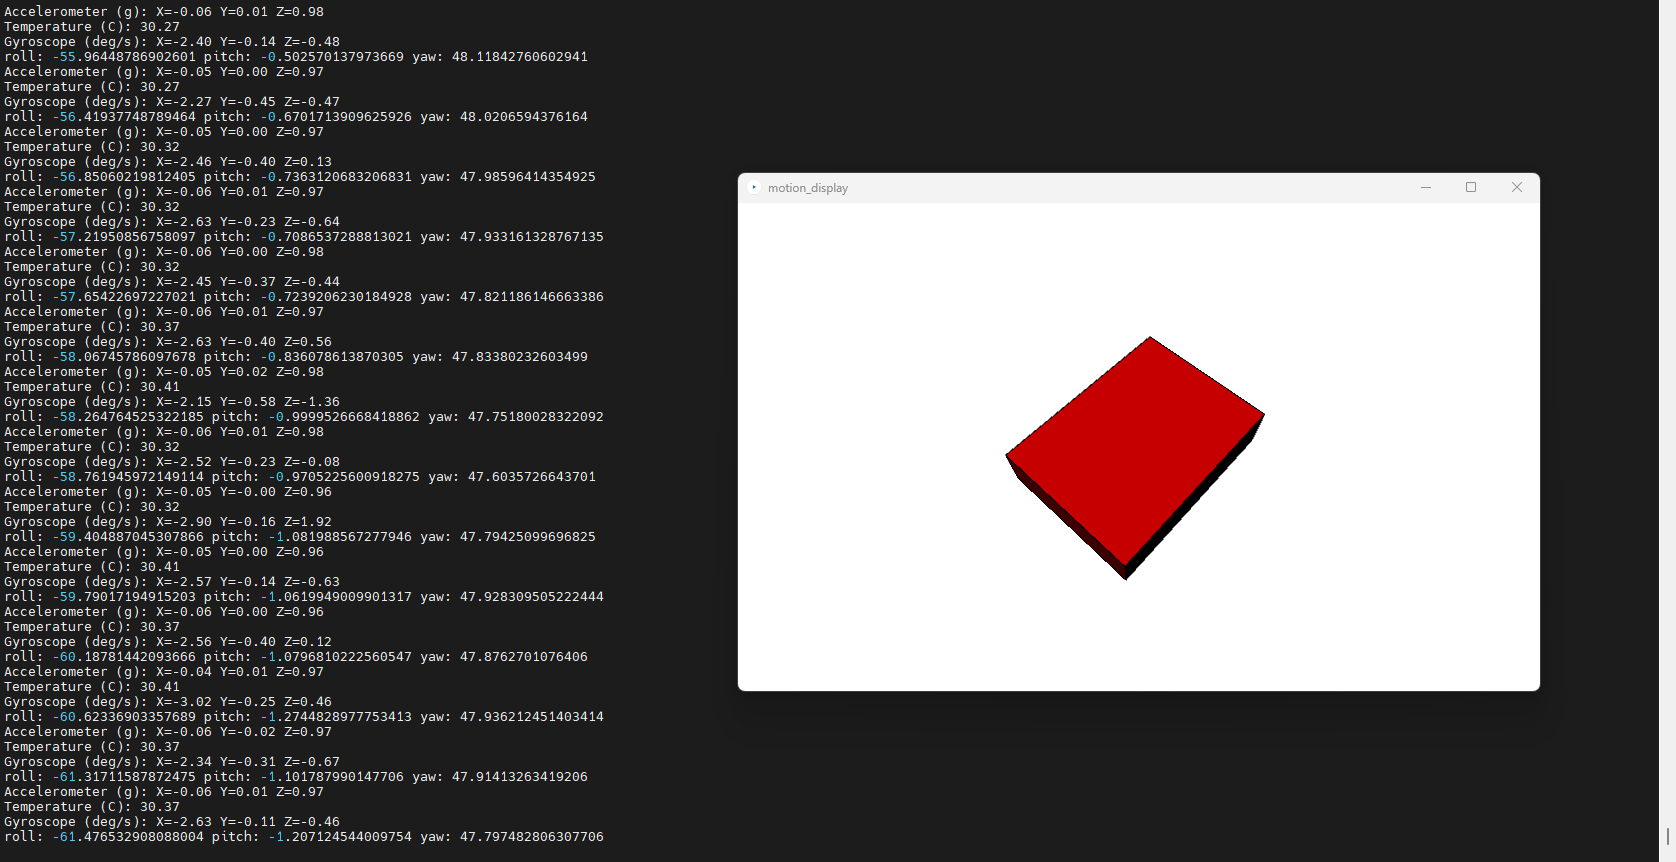Click Gyroscope line 'X=-2.63 Y=-0.40 Z=0.56'
Viewport: 1676px width, 862px height.
pyautogui.click(x=168, y=342)
